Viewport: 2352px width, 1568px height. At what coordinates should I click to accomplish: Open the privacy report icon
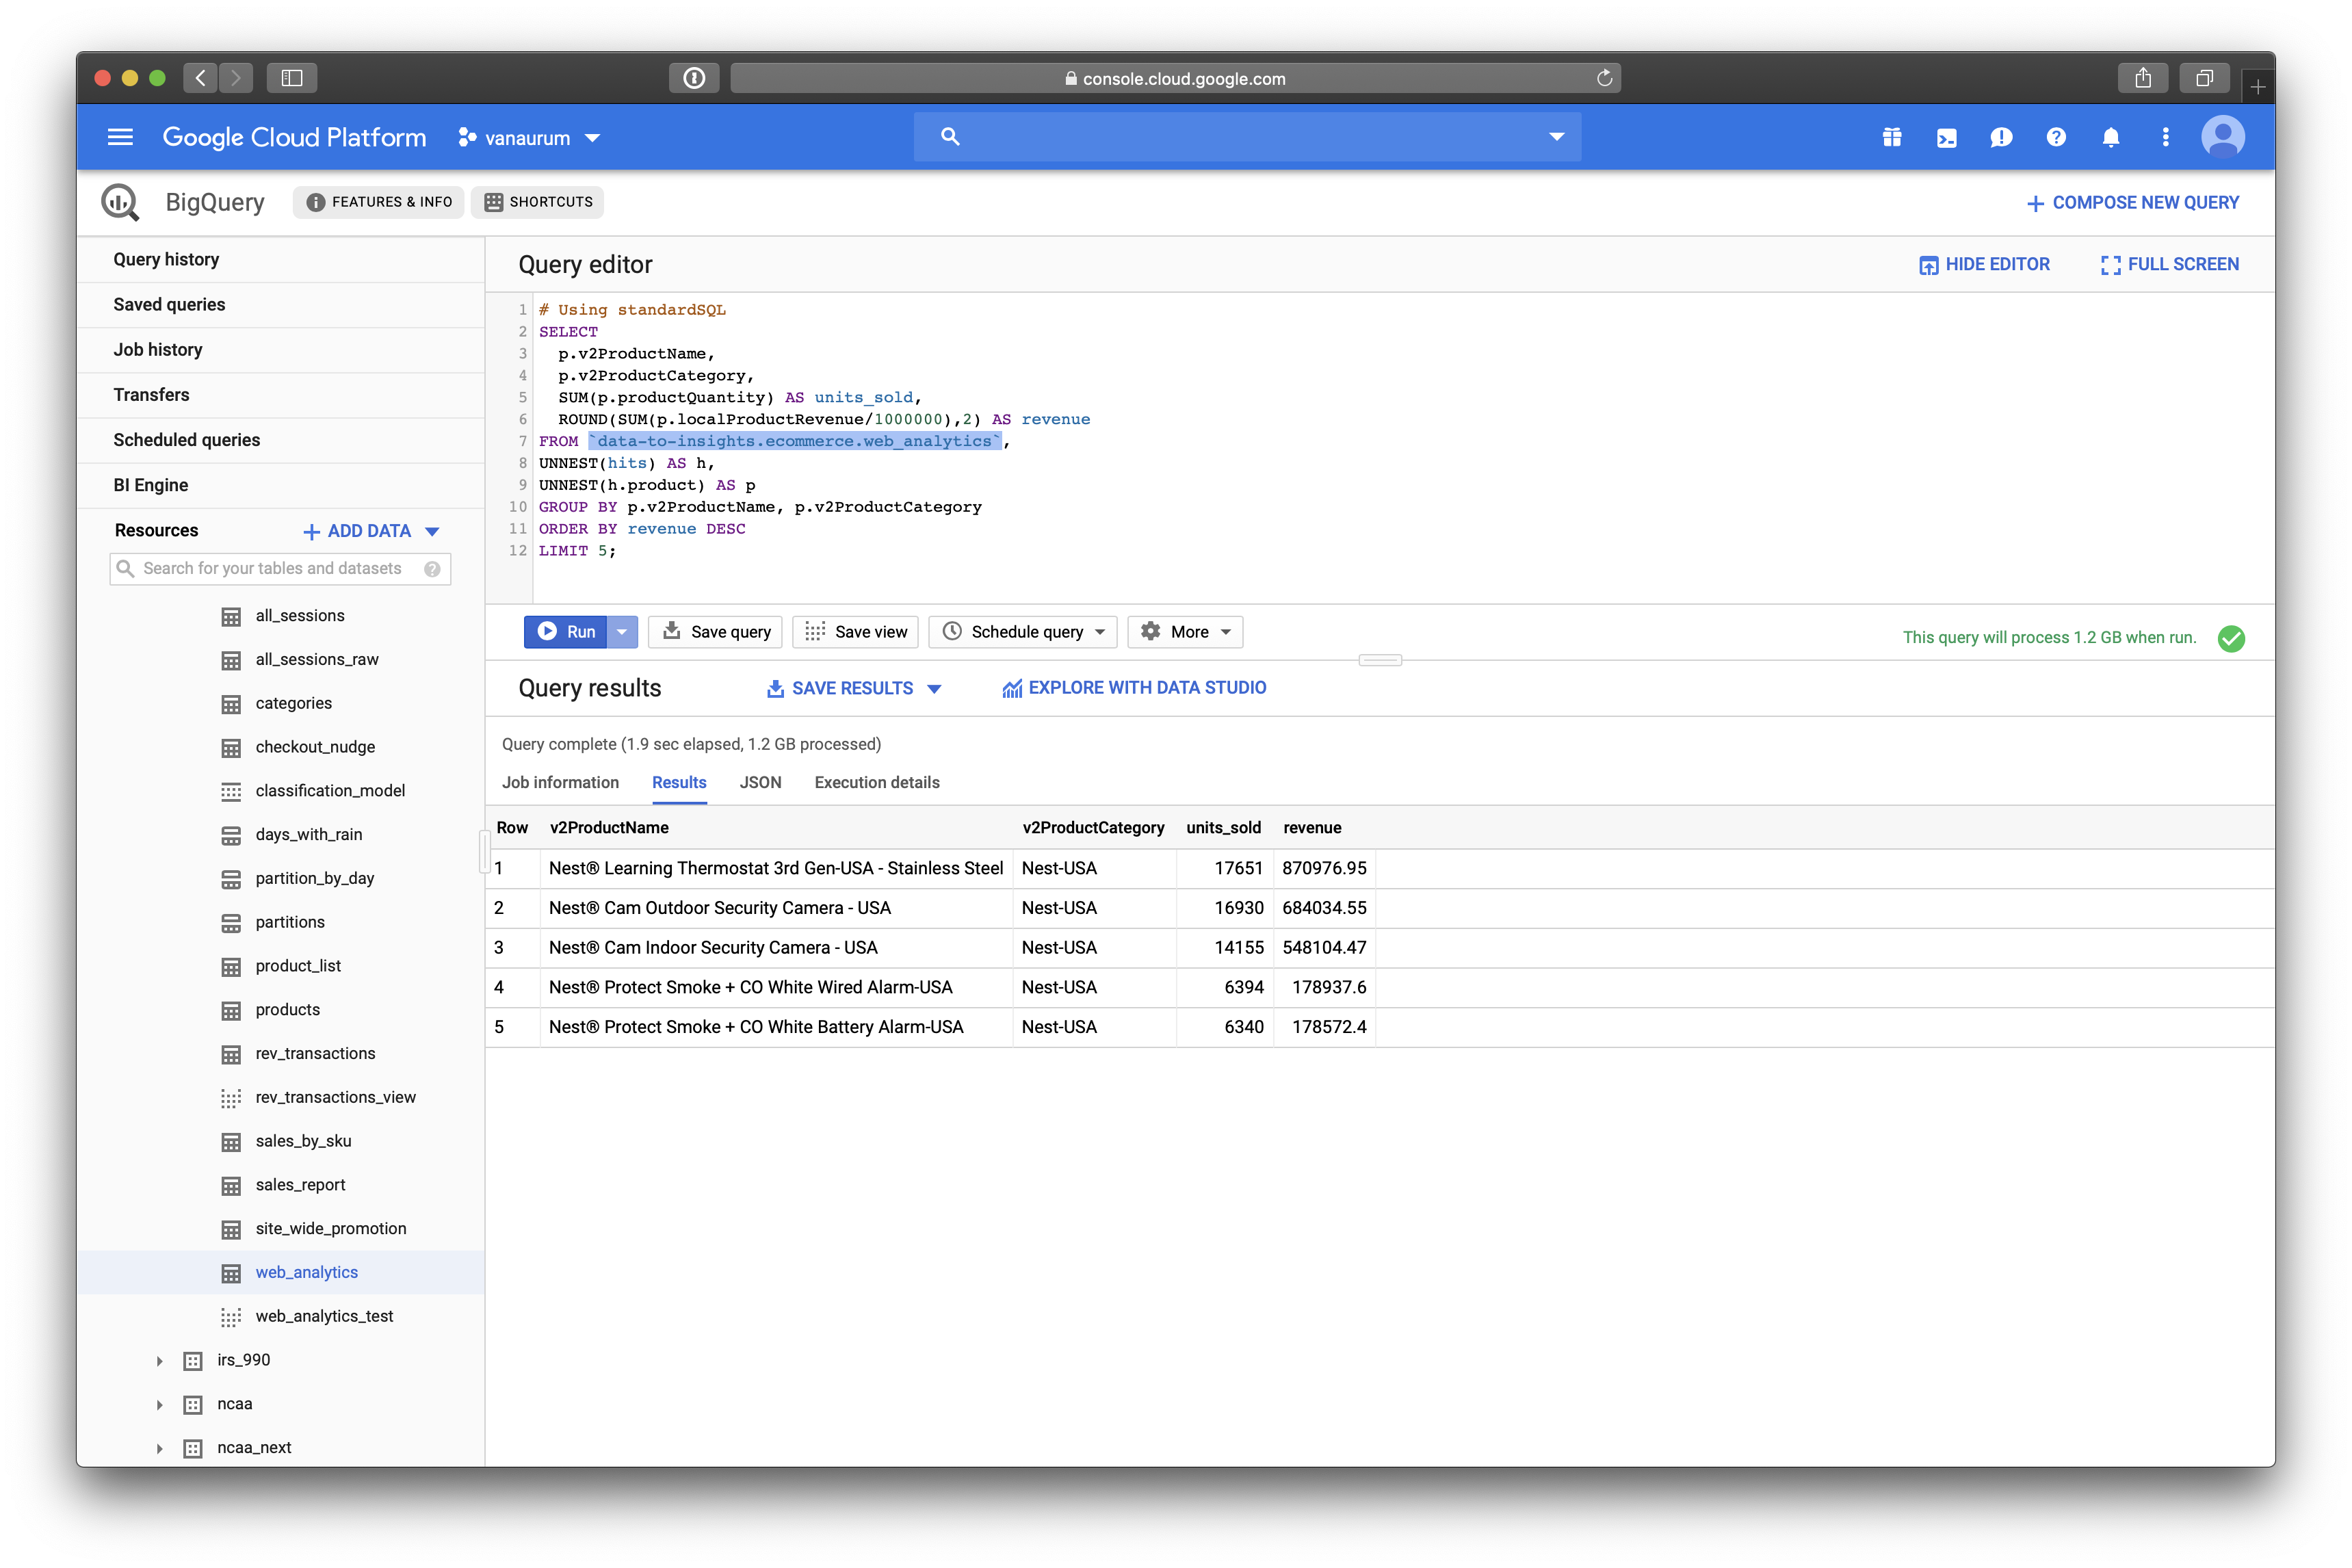(694, 78)
